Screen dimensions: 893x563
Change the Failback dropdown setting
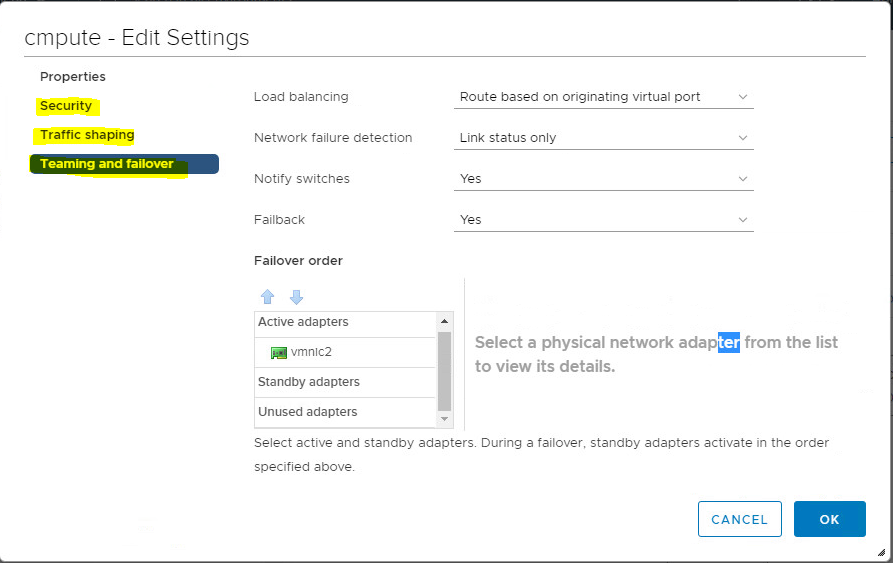click(x=603, y=220)
